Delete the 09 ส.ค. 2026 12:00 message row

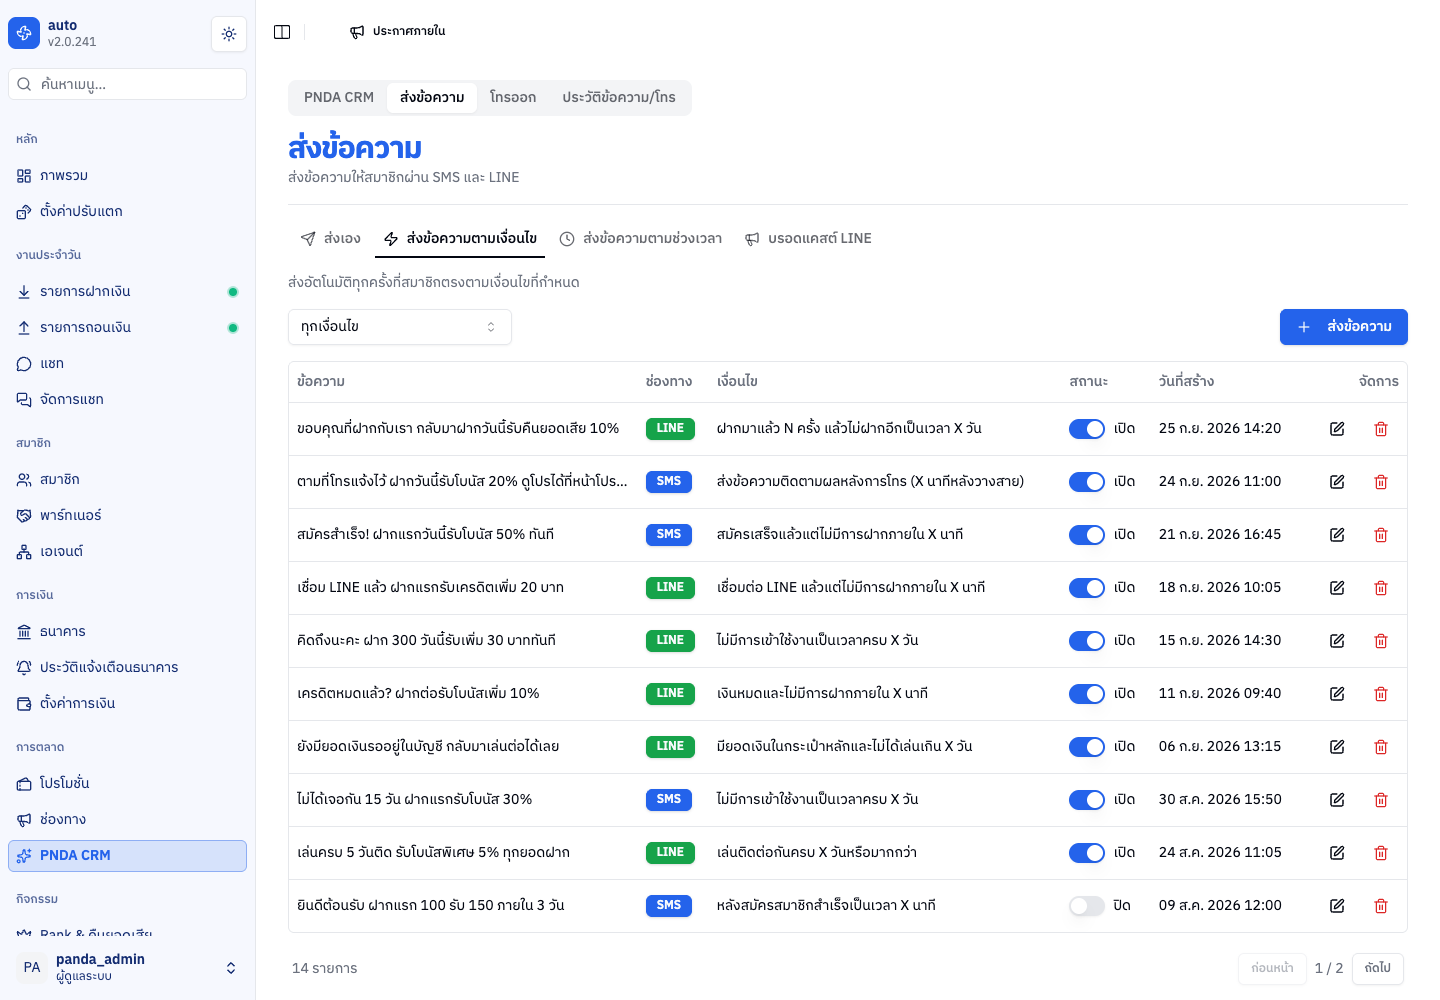(x=1381, y=906)
